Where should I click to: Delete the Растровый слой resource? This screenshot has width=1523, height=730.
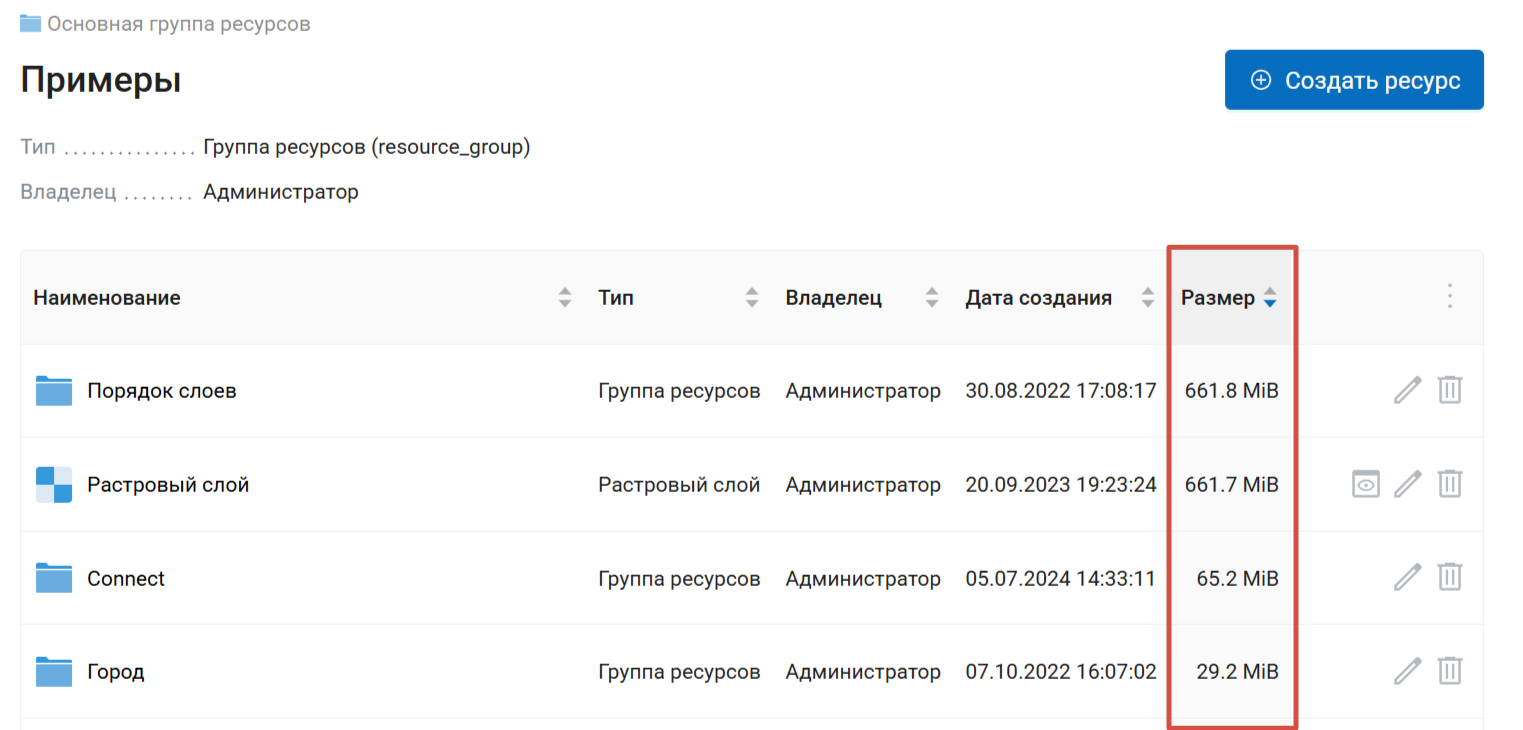1450,484
